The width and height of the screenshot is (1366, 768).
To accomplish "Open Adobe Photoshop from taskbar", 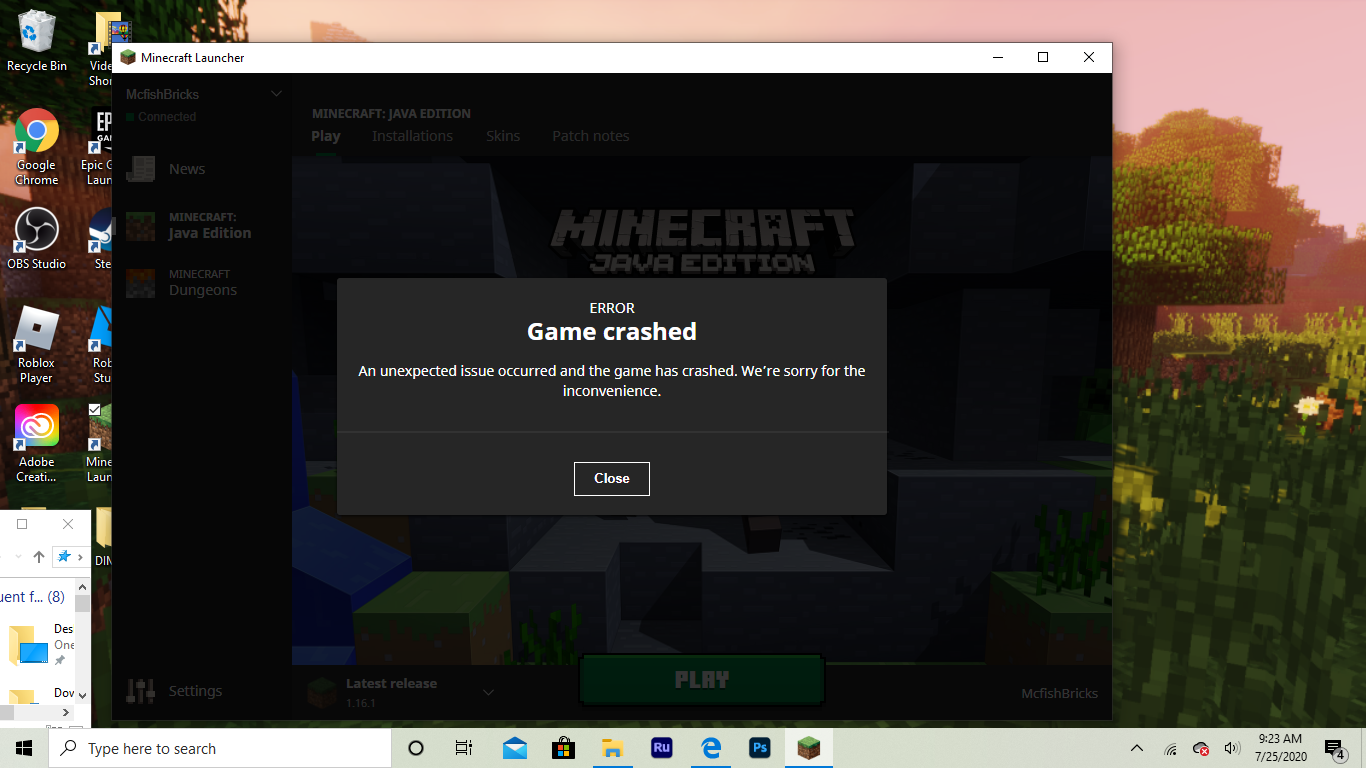I will (x=760, y=748).
